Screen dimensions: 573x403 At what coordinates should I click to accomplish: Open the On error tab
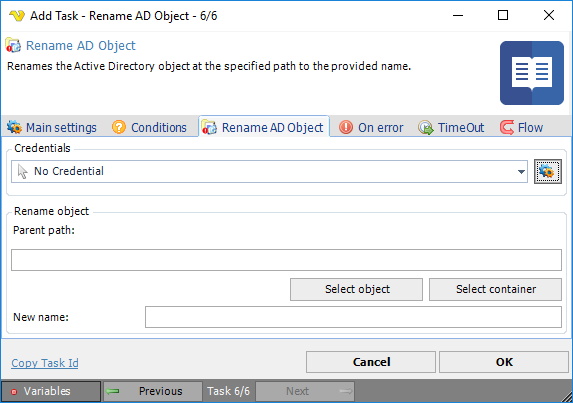371,127
